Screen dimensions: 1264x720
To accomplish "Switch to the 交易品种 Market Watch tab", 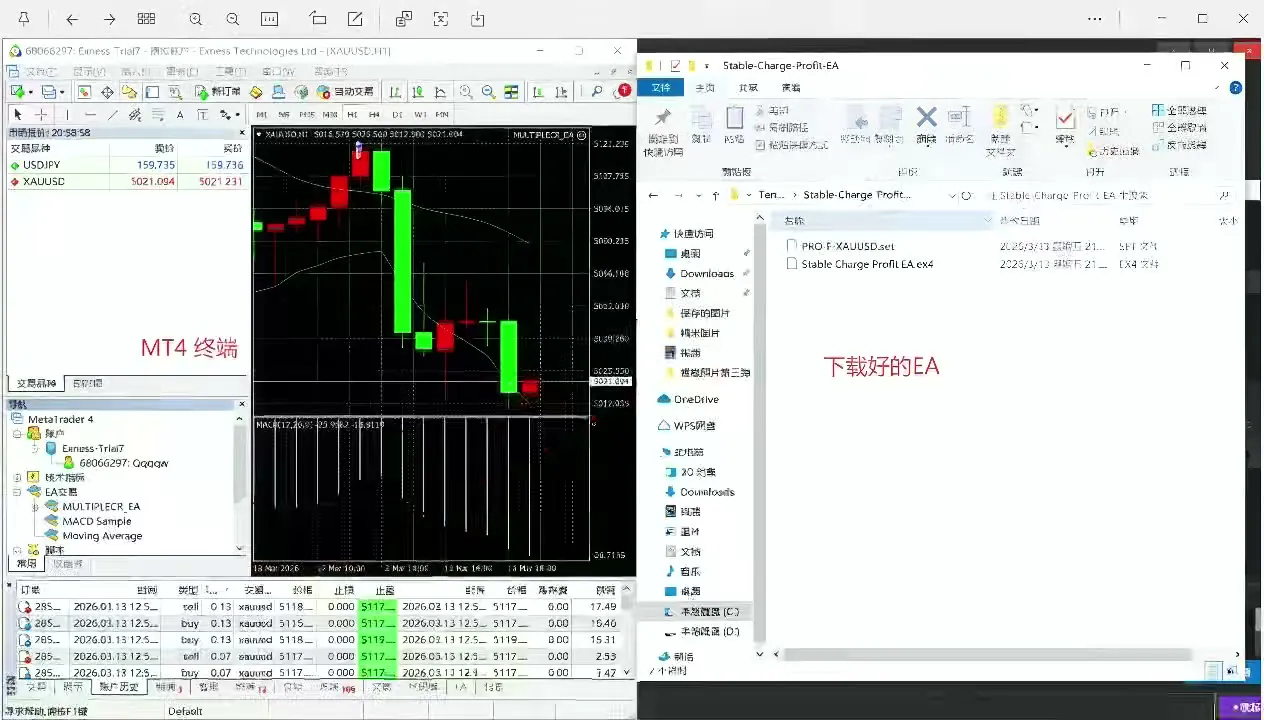I will 35,383.
